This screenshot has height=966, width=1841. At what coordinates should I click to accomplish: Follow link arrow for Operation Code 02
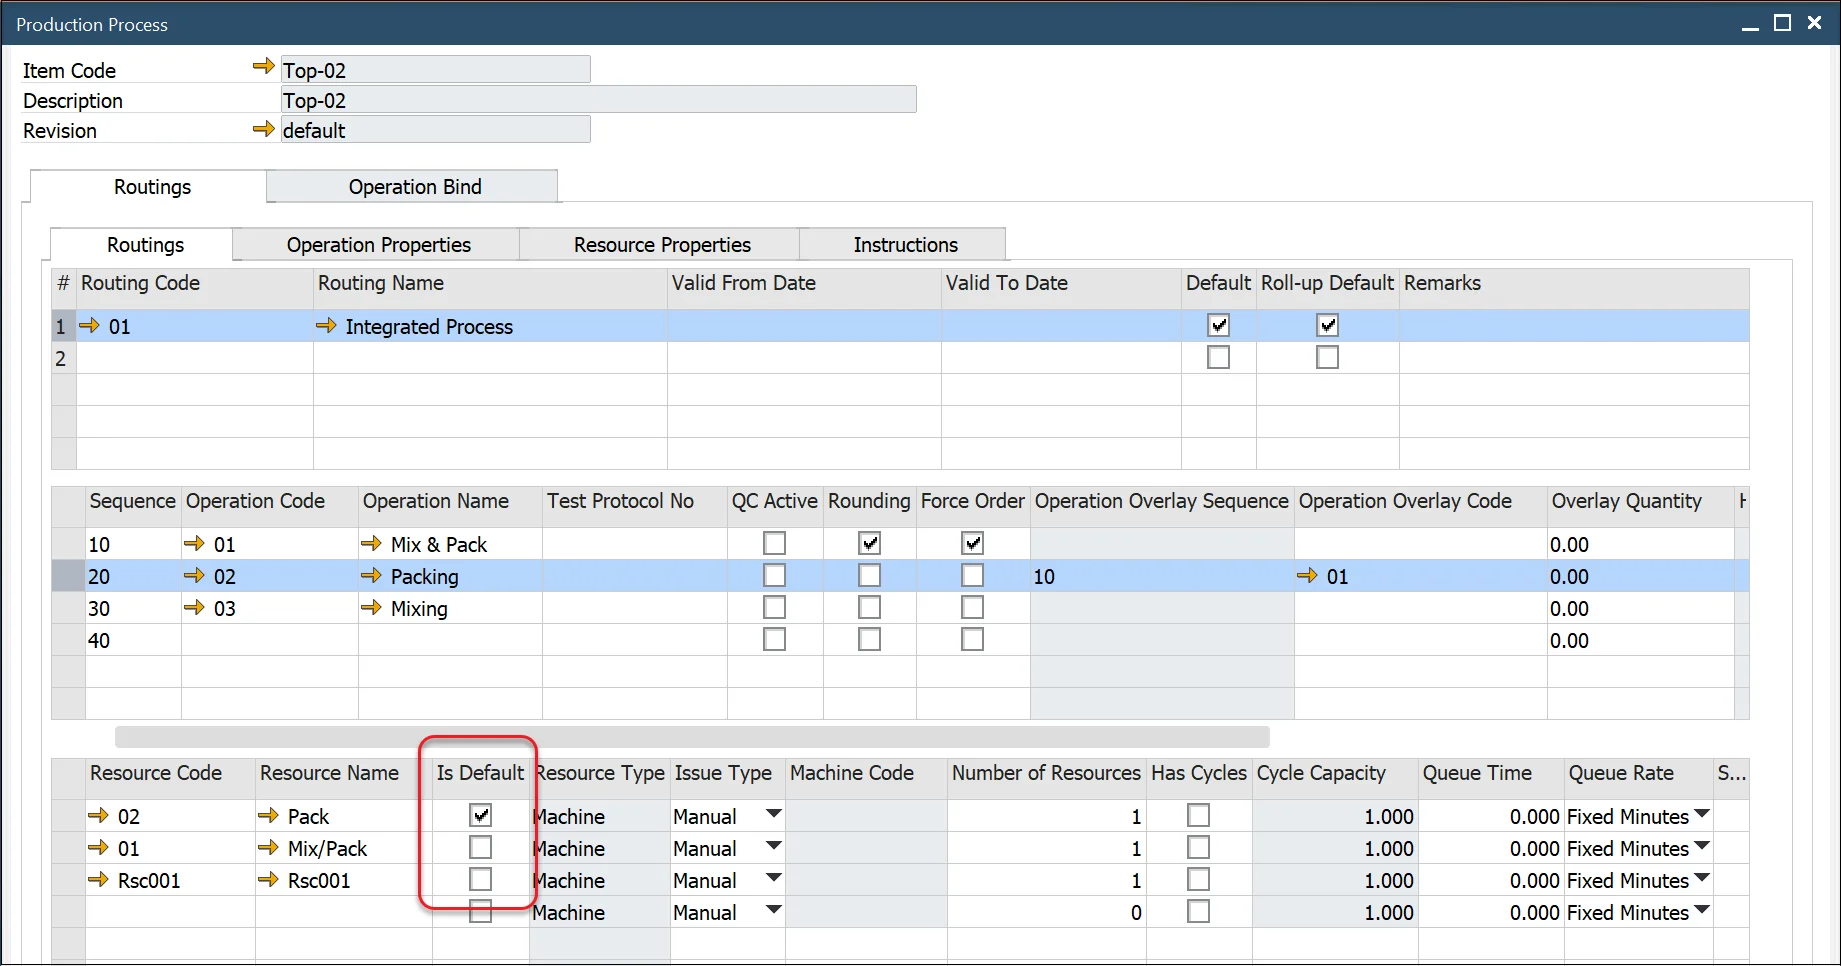click(x=194, y=576)
